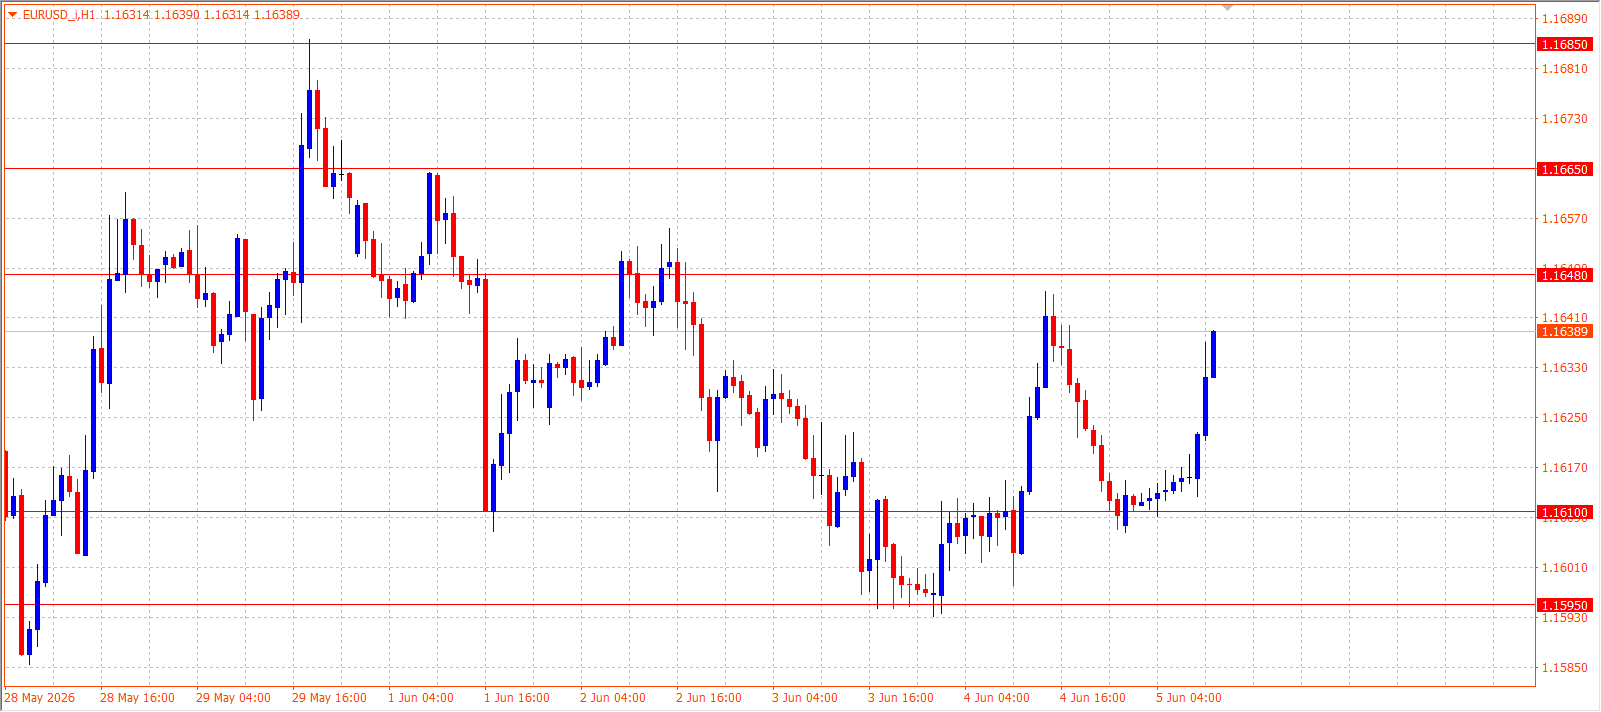Click the '1 Jun 16:00' time label
Screen dimensions: 1601x712
517,698
